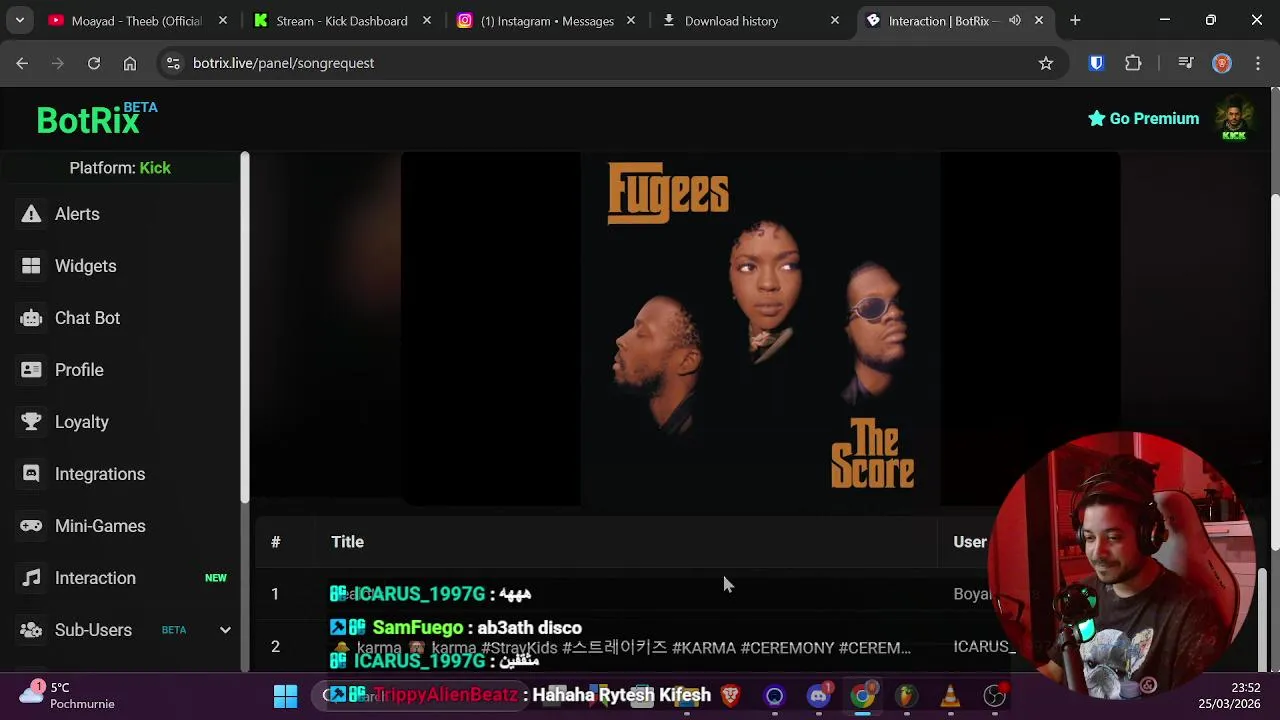The height and width of the screenshot is (720, 1280).
Task: Open Chrome three-dot menu
Action: 1258,63
